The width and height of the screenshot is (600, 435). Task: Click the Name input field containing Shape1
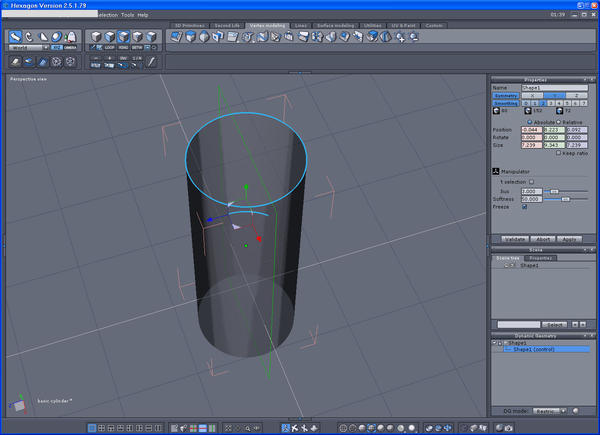(x=555, y=88)
